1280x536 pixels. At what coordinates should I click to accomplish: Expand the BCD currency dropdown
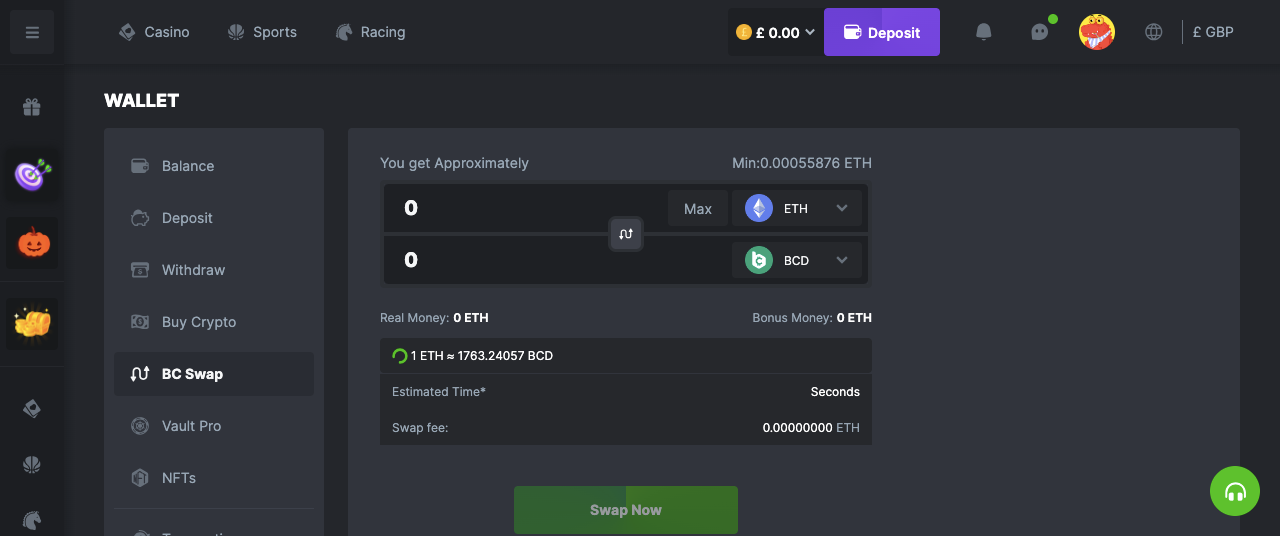pyautogui.click(x=797, y=260)
